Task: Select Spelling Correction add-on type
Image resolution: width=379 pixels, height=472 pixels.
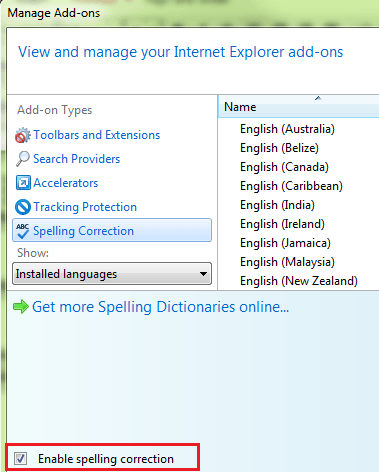Action: (x=112, y=231)
